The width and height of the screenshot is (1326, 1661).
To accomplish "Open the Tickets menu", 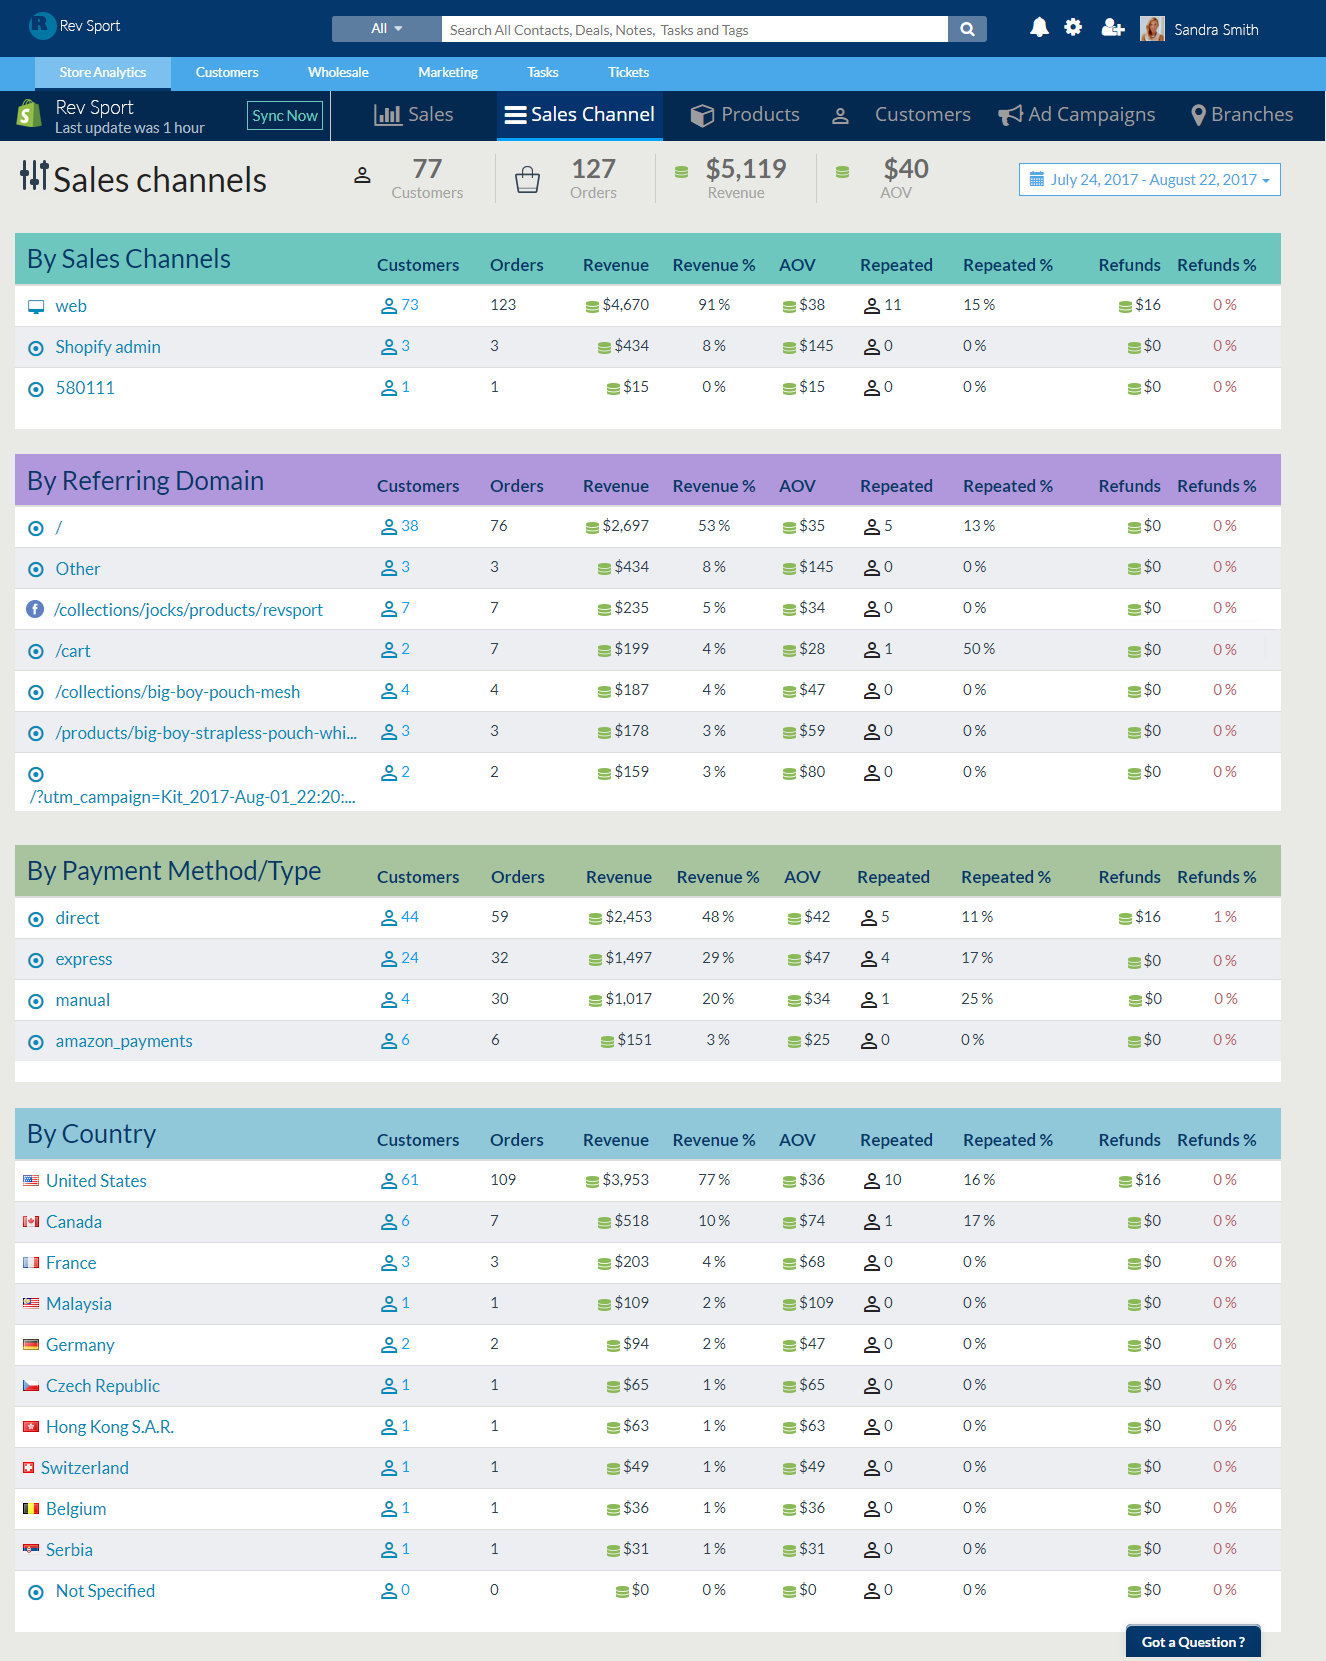I will [629, 73].
